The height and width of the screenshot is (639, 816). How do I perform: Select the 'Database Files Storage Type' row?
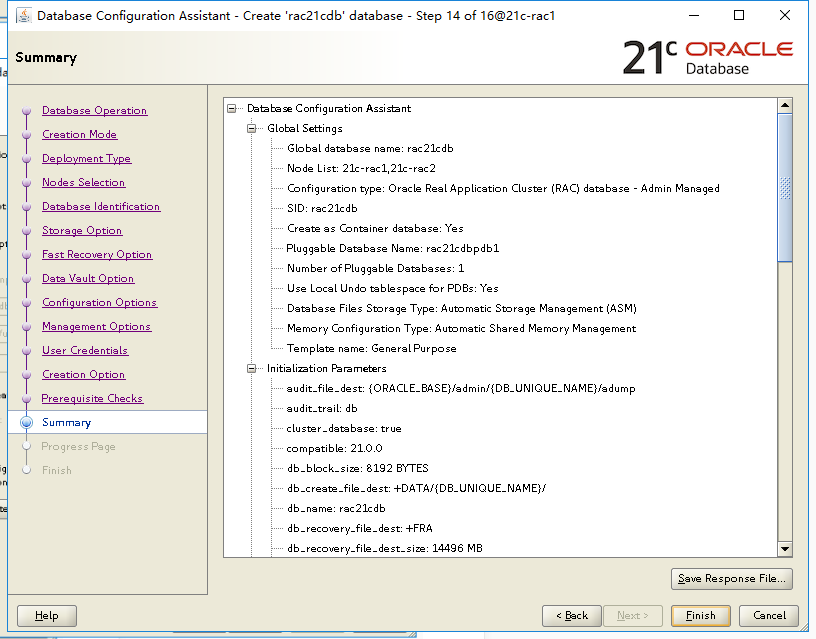(462, 309)
